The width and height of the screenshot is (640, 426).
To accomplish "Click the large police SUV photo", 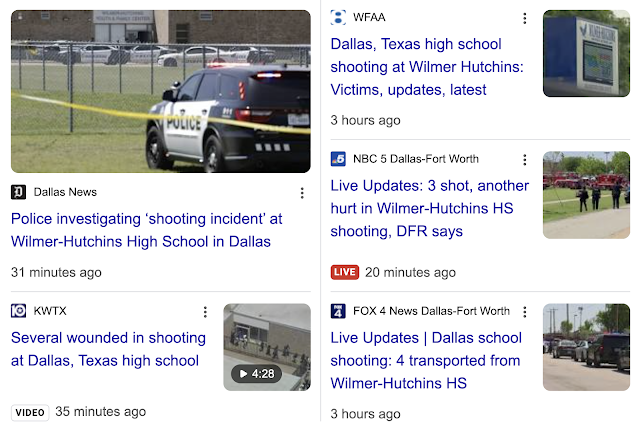I will pyautogui.click(x=161, y=91).
